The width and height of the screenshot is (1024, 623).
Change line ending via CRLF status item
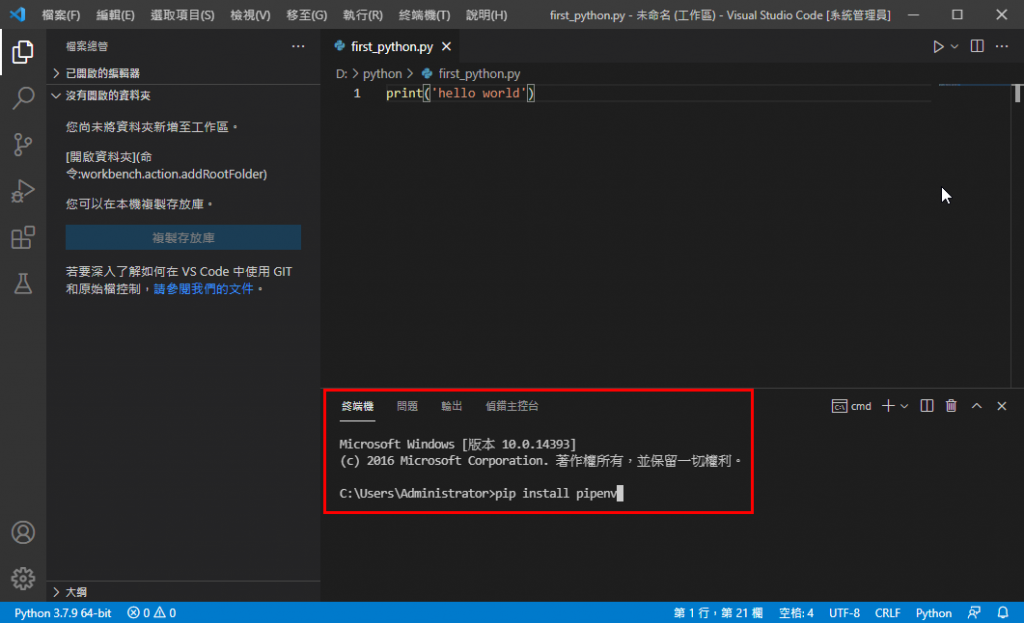(888, 613)
